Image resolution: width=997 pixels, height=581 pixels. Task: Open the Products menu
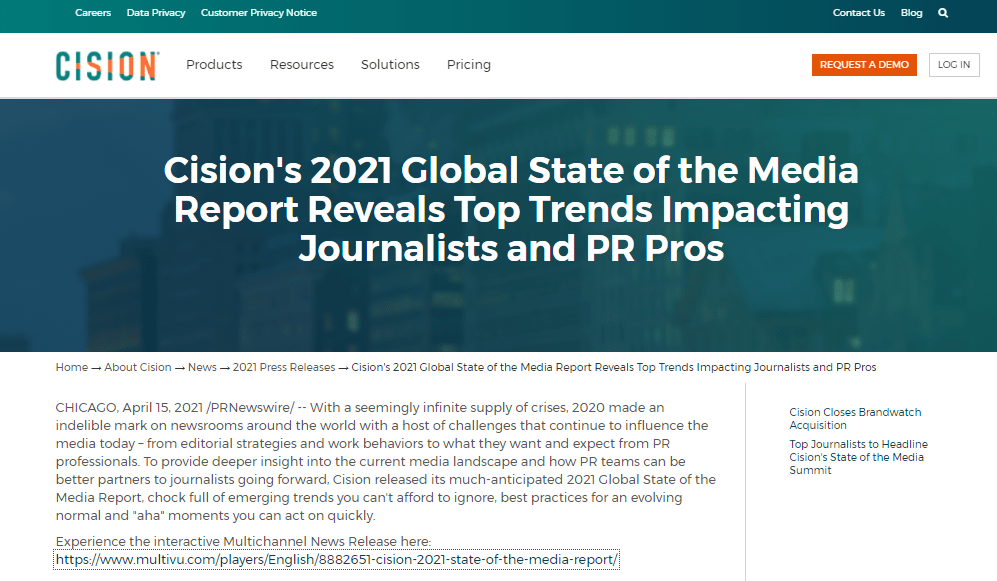click(214, 65)
